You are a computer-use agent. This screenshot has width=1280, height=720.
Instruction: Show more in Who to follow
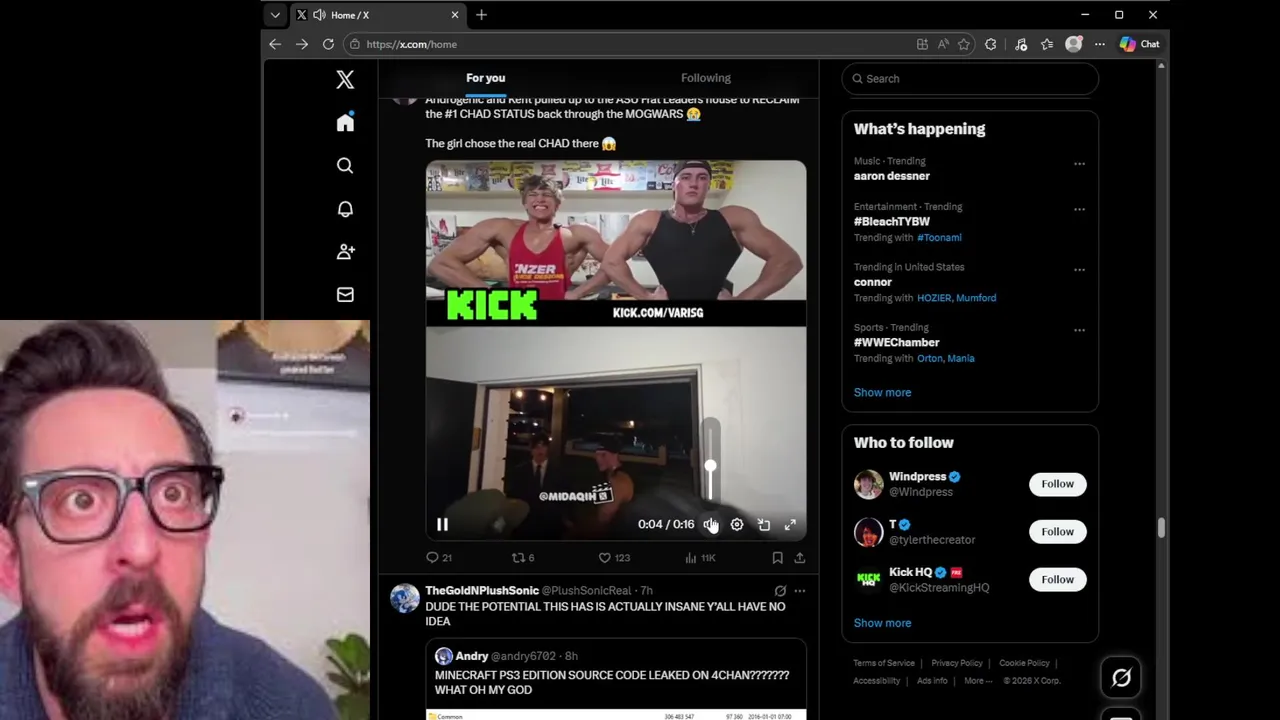(x=882, y=623)
